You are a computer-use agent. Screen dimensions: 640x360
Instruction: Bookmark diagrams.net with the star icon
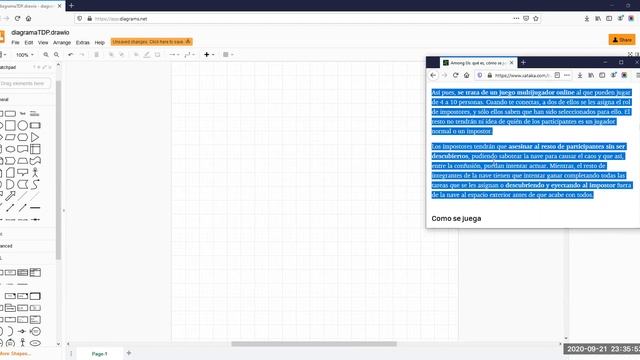(x=536, y=18)
